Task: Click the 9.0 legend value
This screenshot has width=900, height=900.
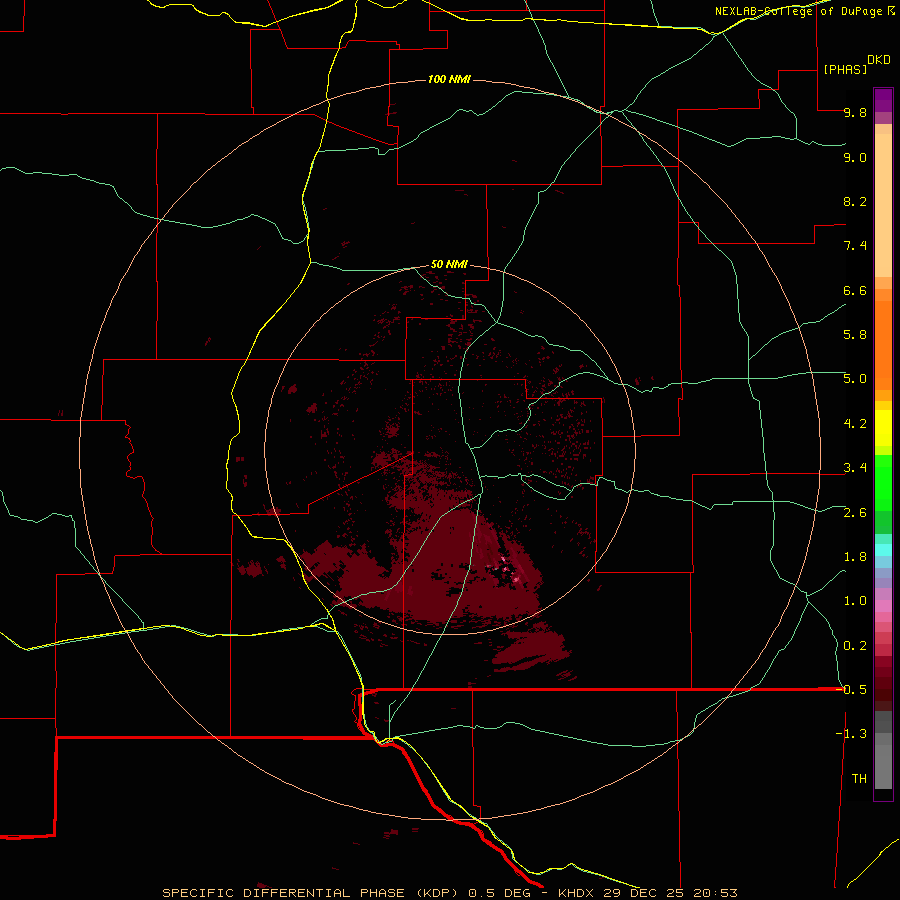Action: coord(855,157)
